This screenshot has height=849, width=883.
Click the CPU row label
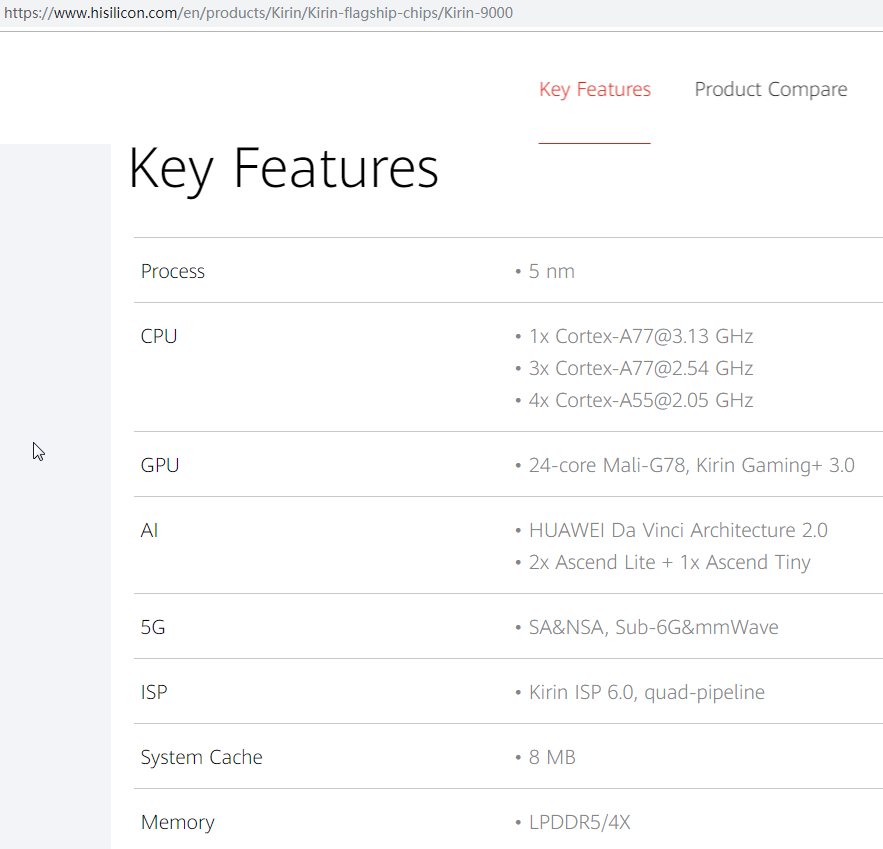[159, 336]
